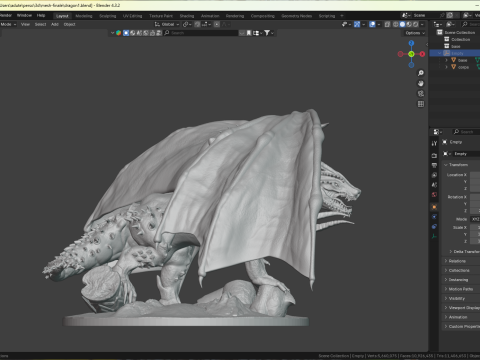The width and height of the screenshot is (480, 360).
Task: Select rendered viewport shading
Action: click(x=415, y=24)
